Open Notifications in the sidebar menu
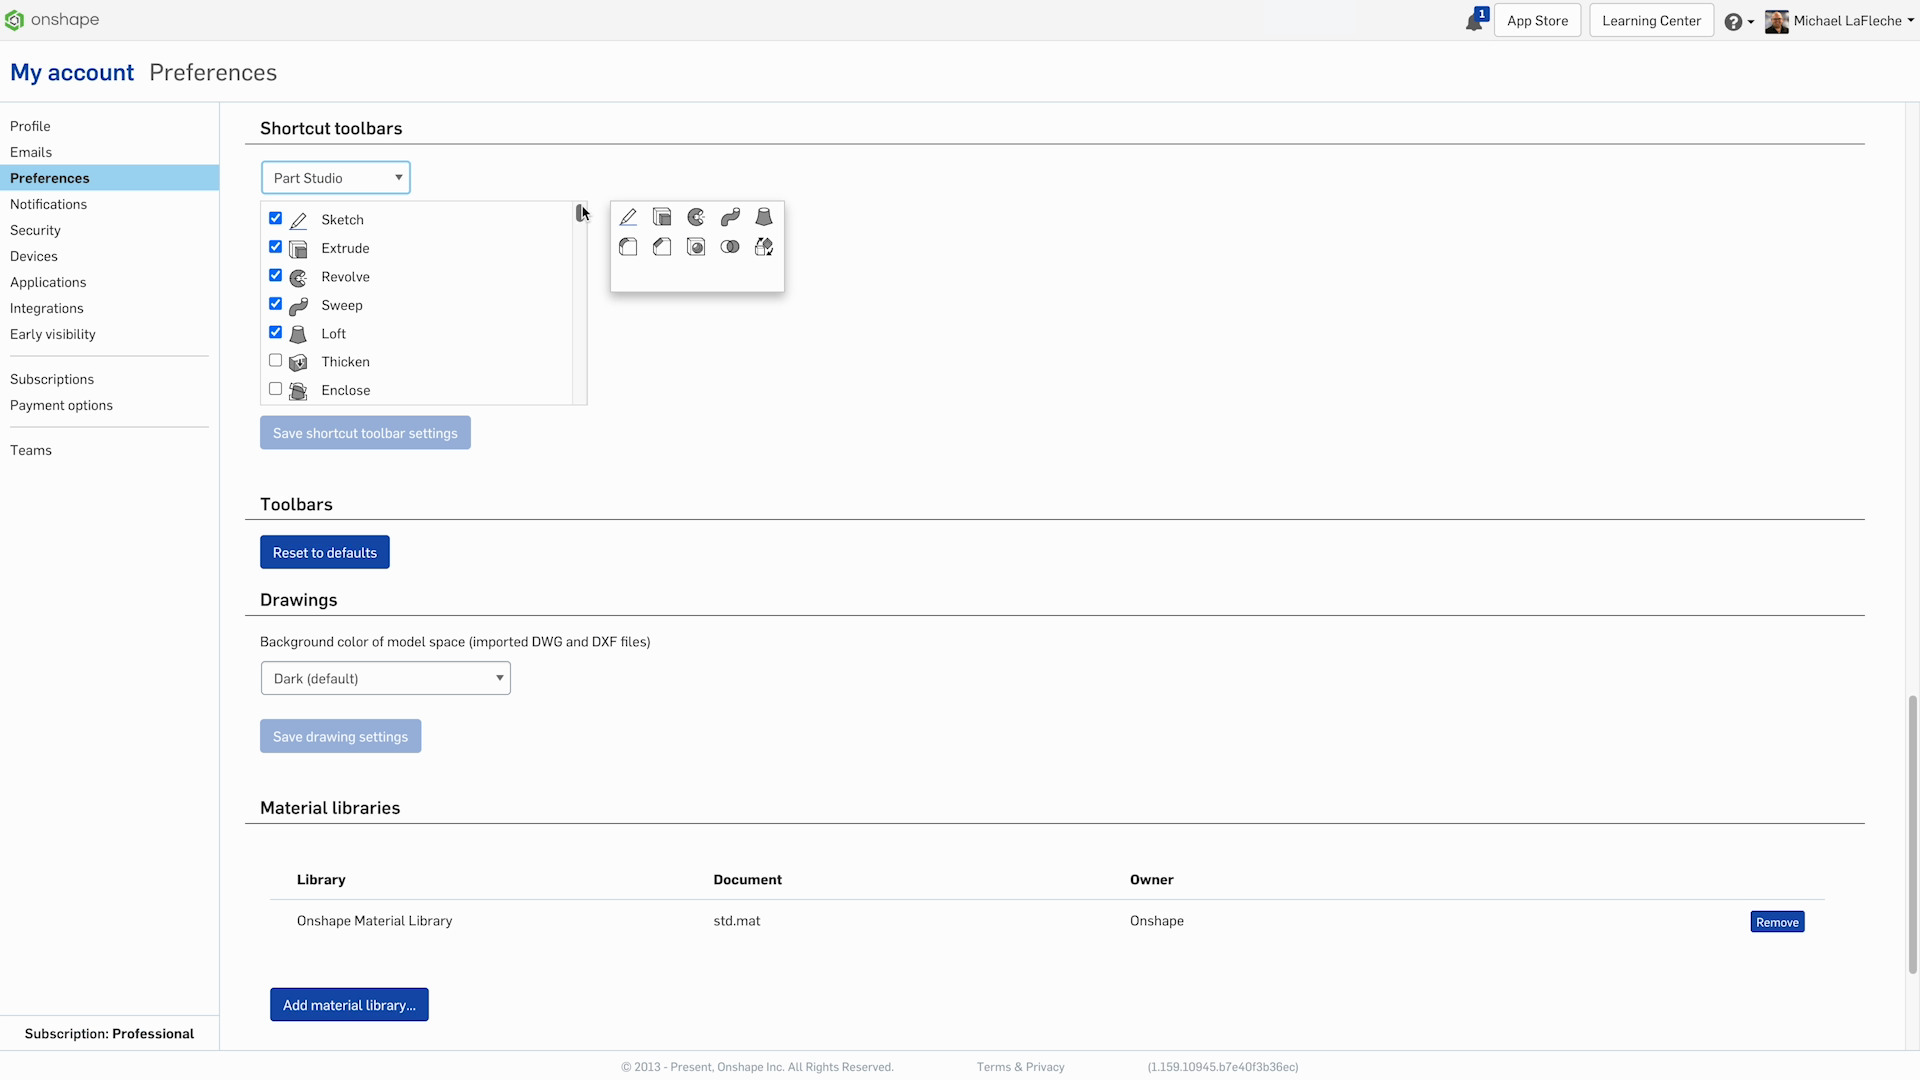 click(48, 204)
